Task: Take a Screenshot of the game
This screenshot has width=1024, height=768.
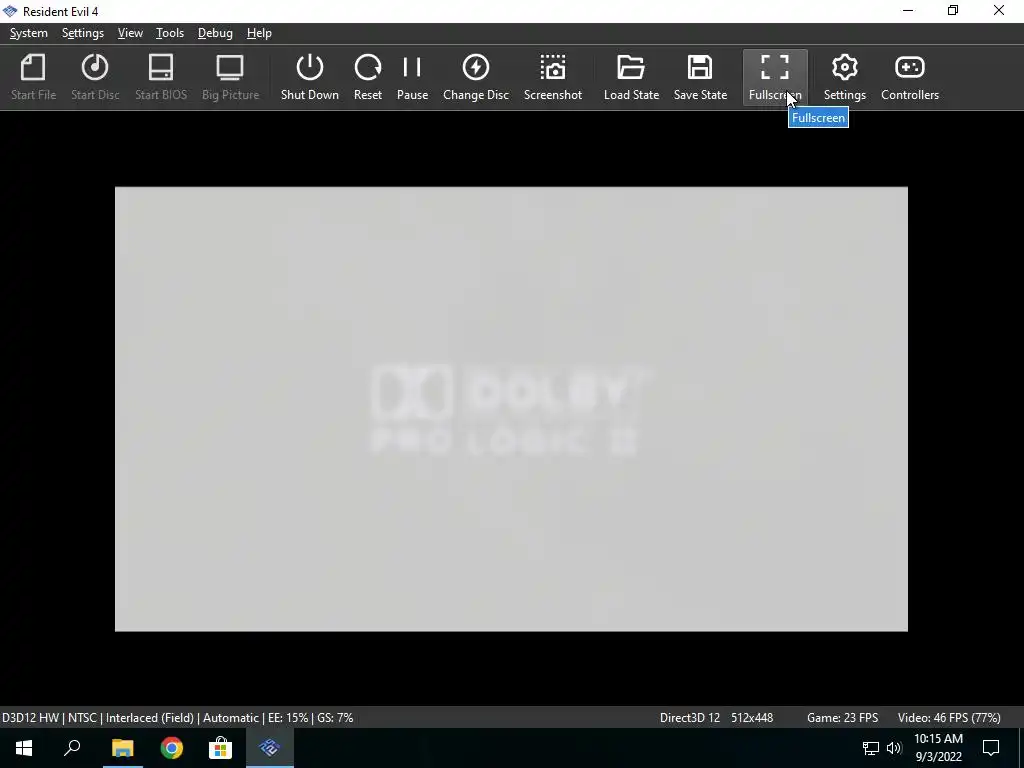Action: click(x=552, y=77)
